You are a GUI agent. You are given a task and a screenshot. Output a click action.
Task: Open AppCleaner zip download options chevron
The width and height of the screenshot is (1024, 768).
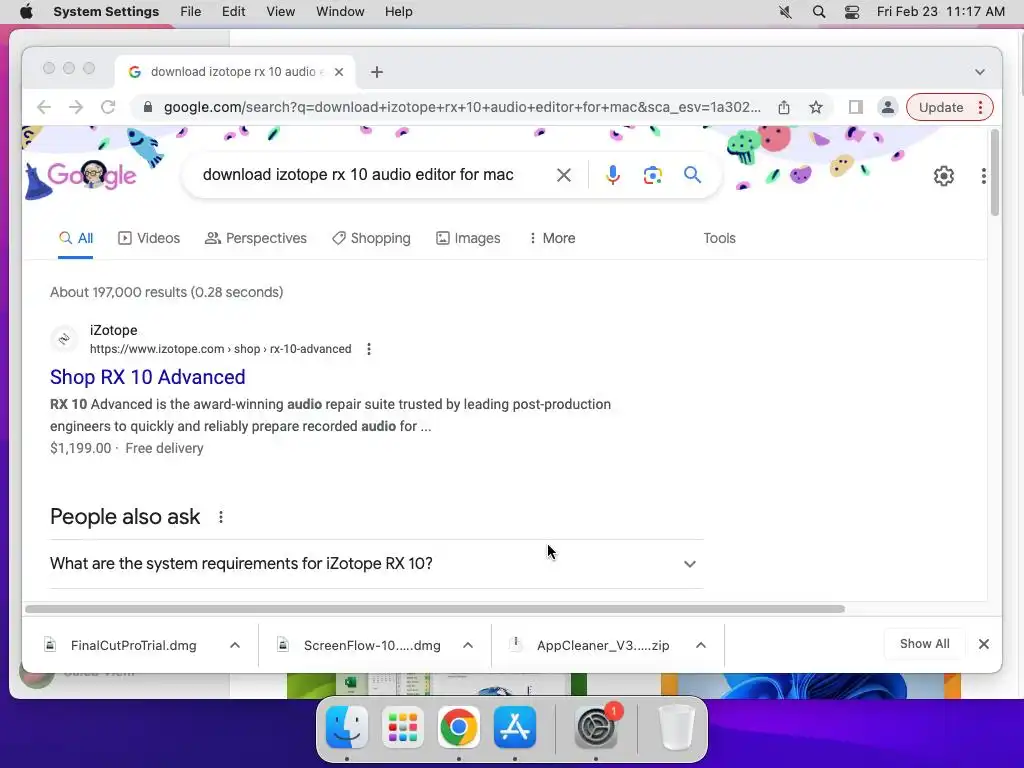click(x=701, y=645)
